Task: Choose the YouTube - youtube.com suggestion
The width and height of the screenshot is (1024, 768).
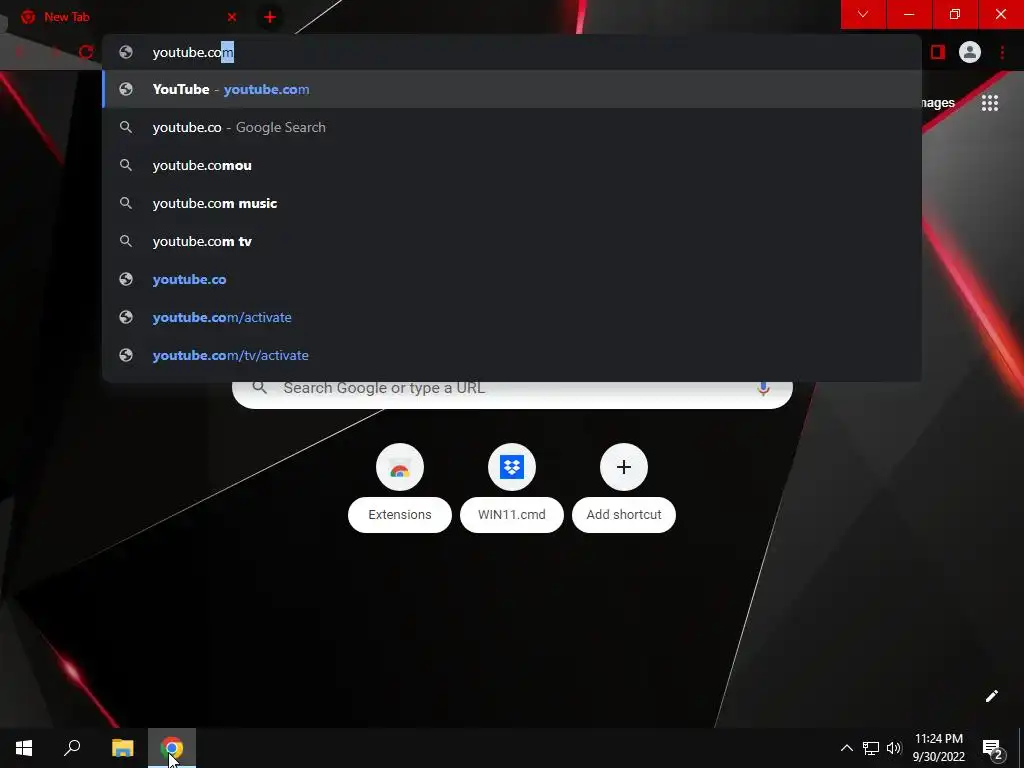Action: pyautogui.click(x=511, y=89)
